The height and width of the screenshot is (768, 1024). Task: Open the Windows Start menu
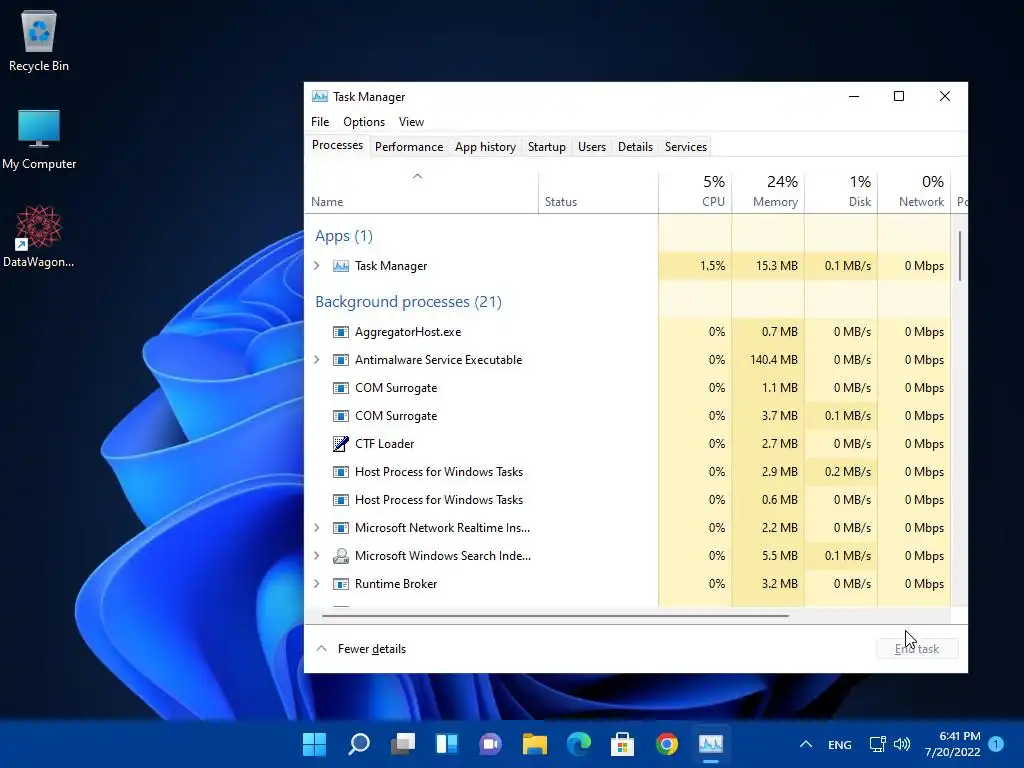pos(314,744)
